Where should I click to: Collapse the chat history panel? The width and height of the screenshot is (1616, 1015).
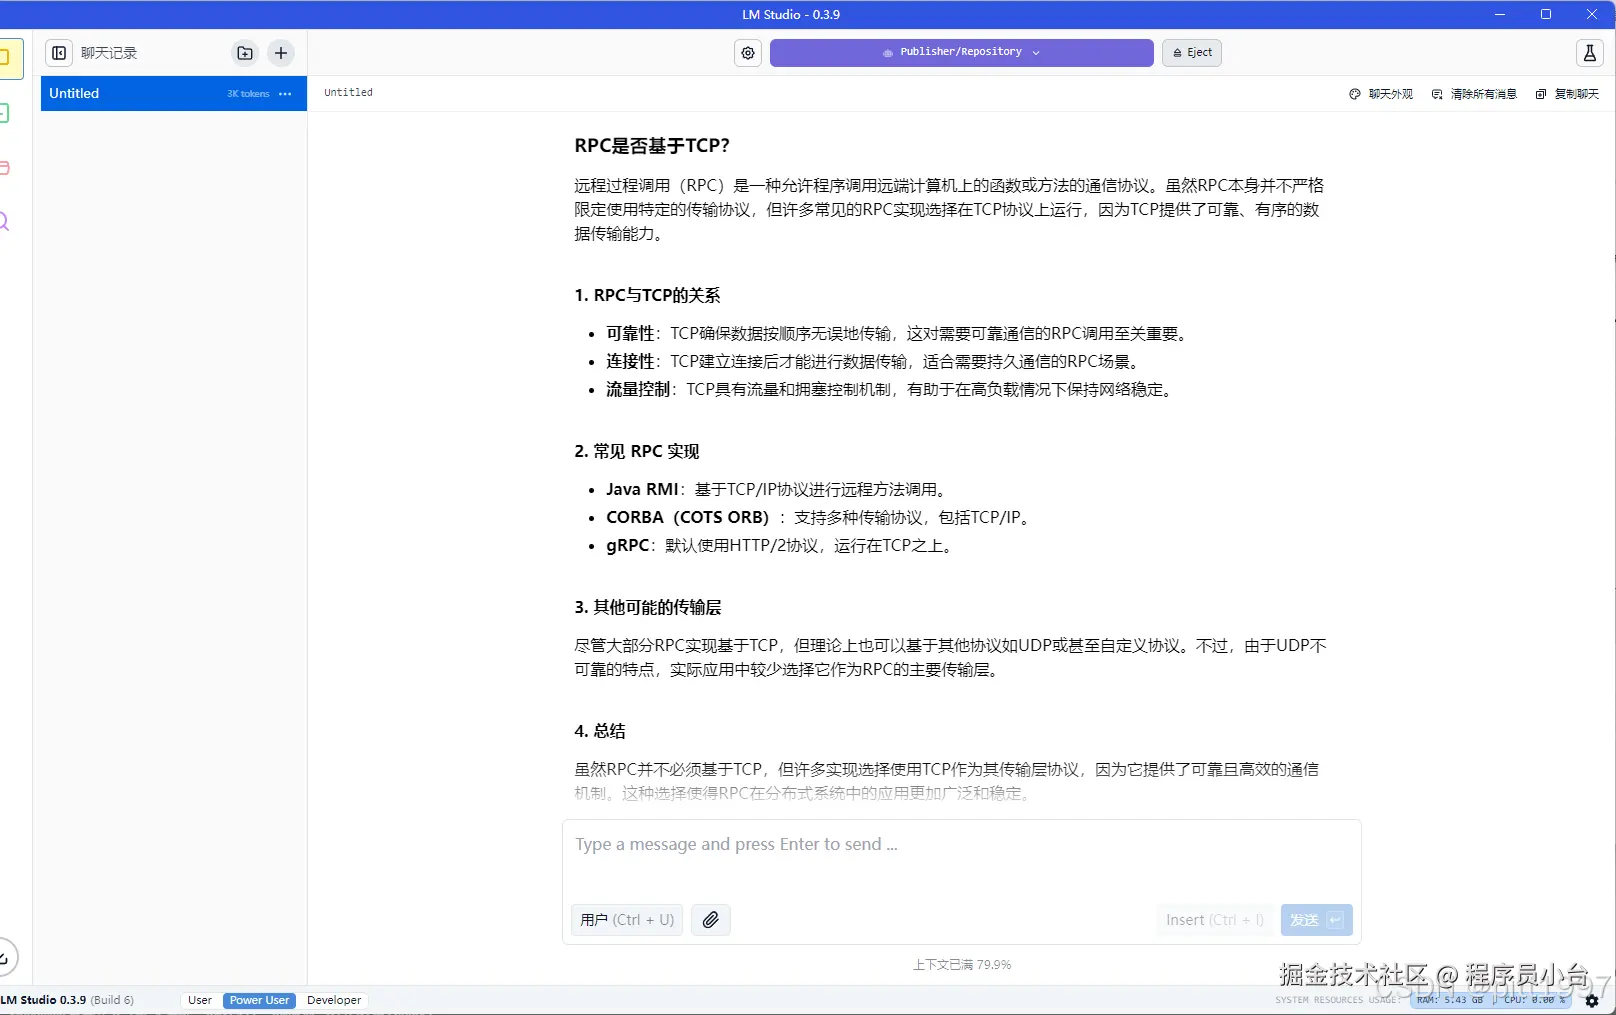pos(59,53)
